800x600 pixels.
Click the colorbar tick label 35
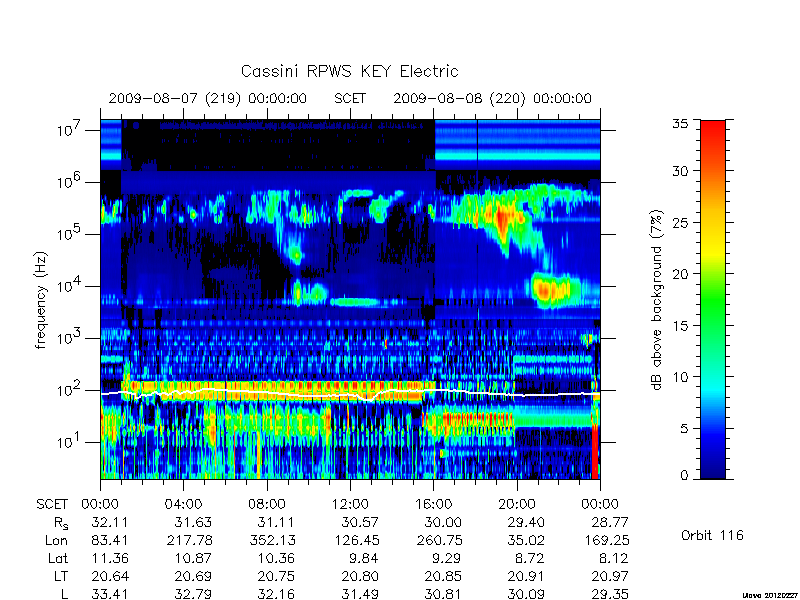tap(680, 124)
